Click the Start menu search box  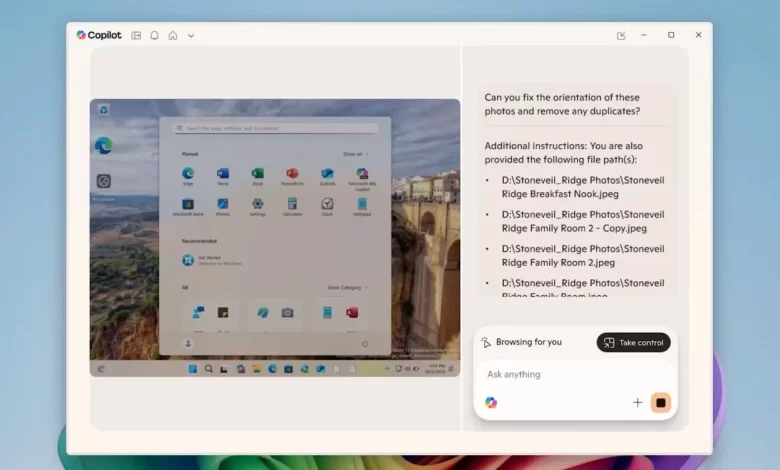(275, 128)
